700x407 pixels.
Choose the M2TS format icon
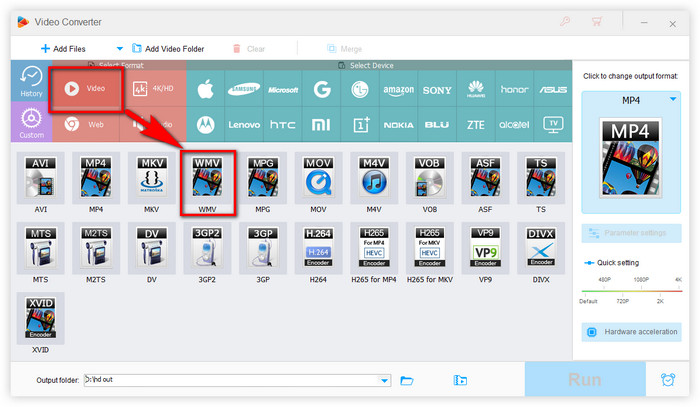pos(96,248)
